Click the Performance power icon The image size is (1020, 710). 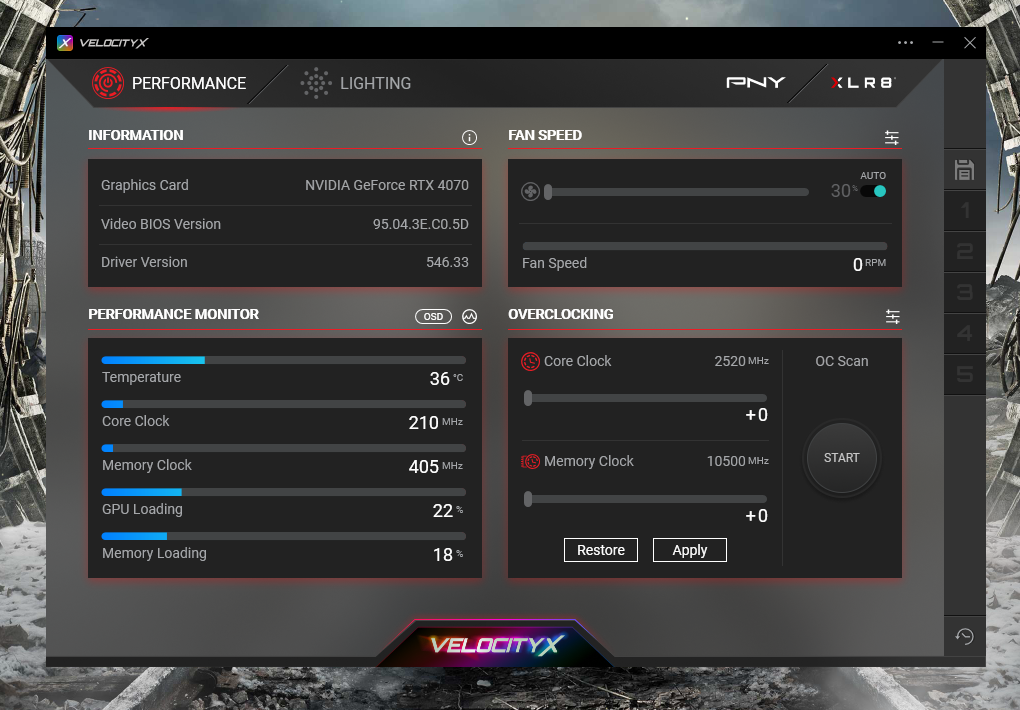pyautogui.click(x=108, y=83)
